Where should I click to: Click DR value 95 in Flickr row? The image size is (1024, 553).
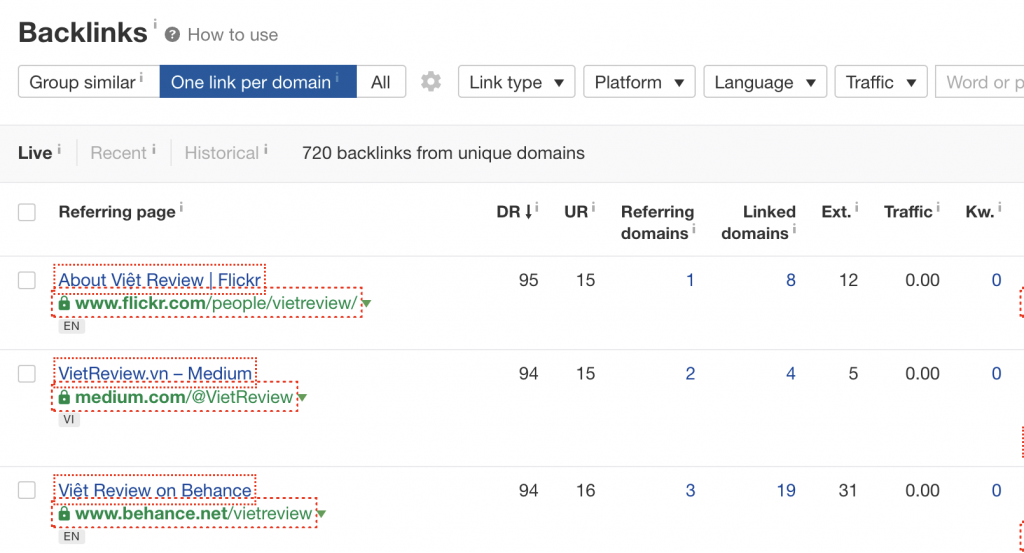[x=528, y=280]
